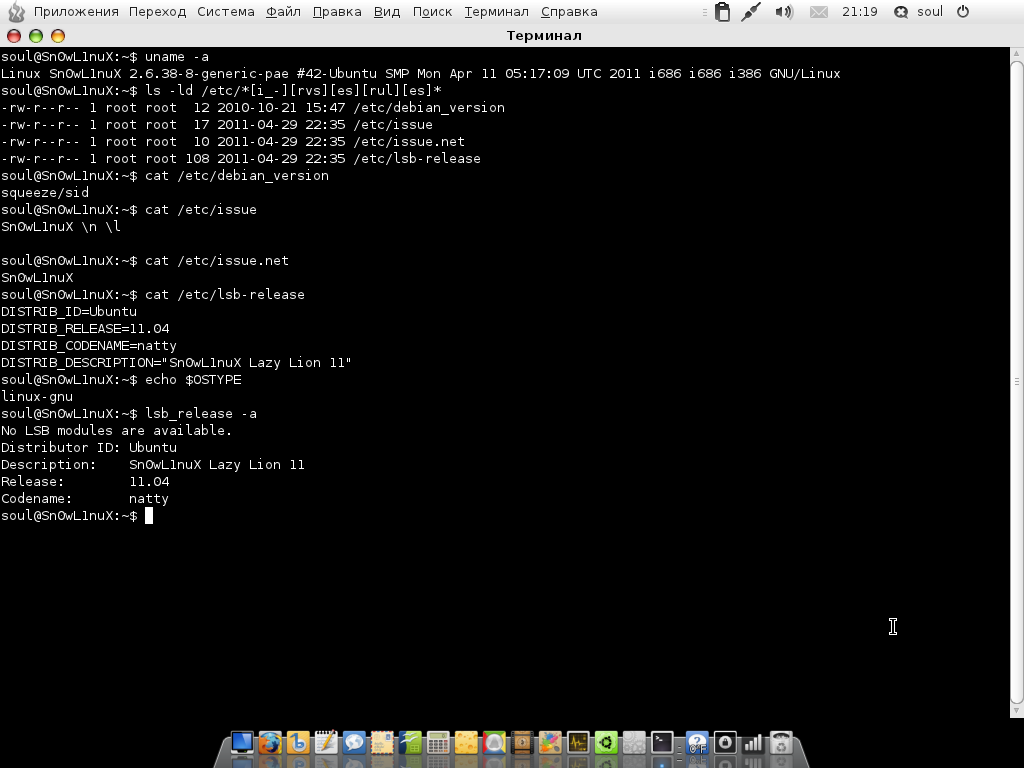Click 'No LSB modules are available.' line
Screen dimensions: 1024x768
tap(117, 430)
